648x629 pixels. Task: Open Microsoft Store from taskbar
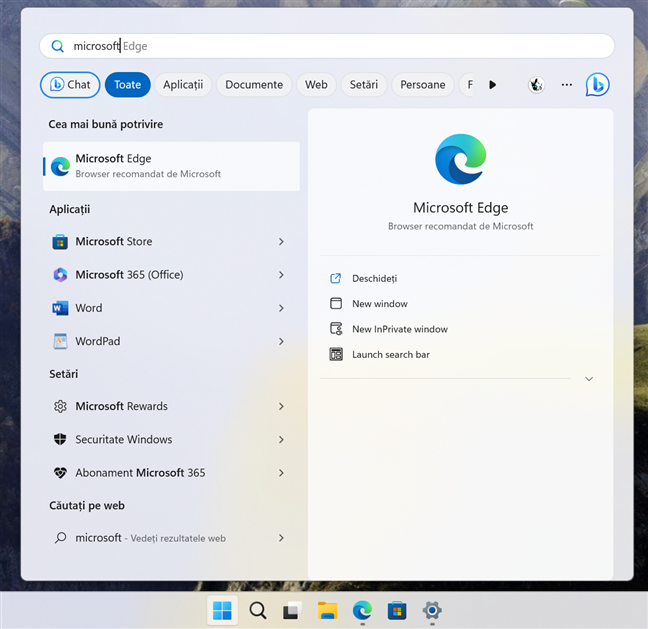[x=397, y=610]
